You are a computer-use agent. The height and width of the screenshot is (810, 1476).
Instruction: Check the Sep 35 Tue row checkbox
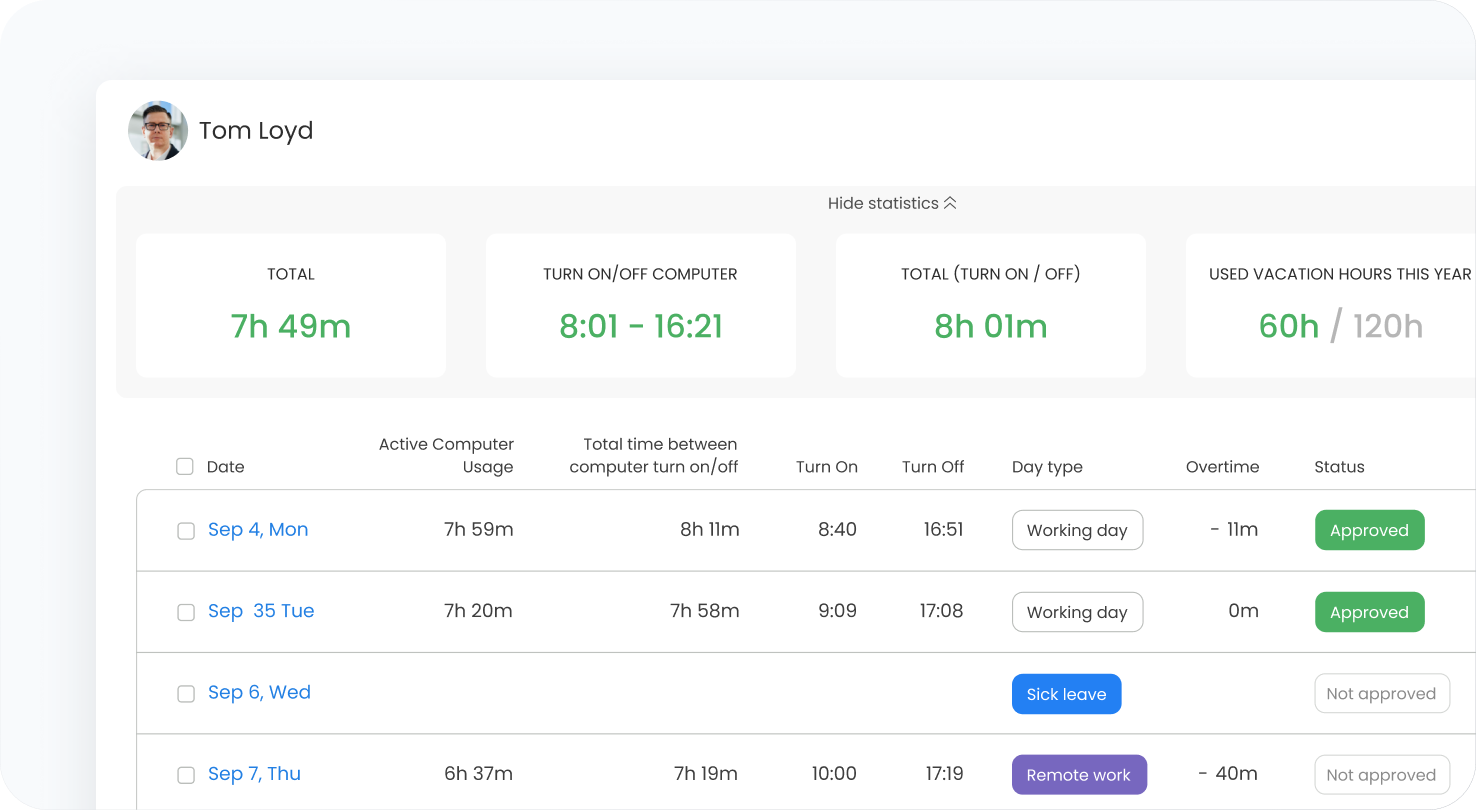(x=186, y=612)
